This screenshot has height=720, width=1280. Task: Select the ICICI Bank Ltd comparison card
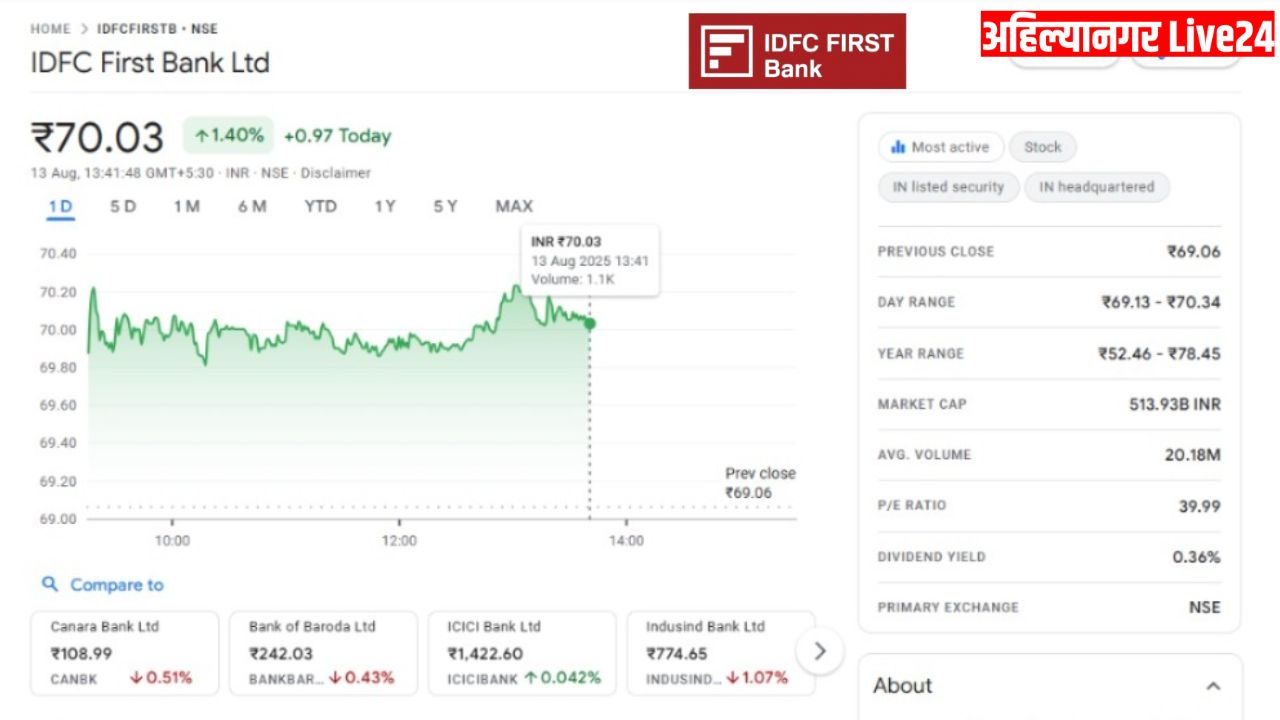(x=522, y=653)
